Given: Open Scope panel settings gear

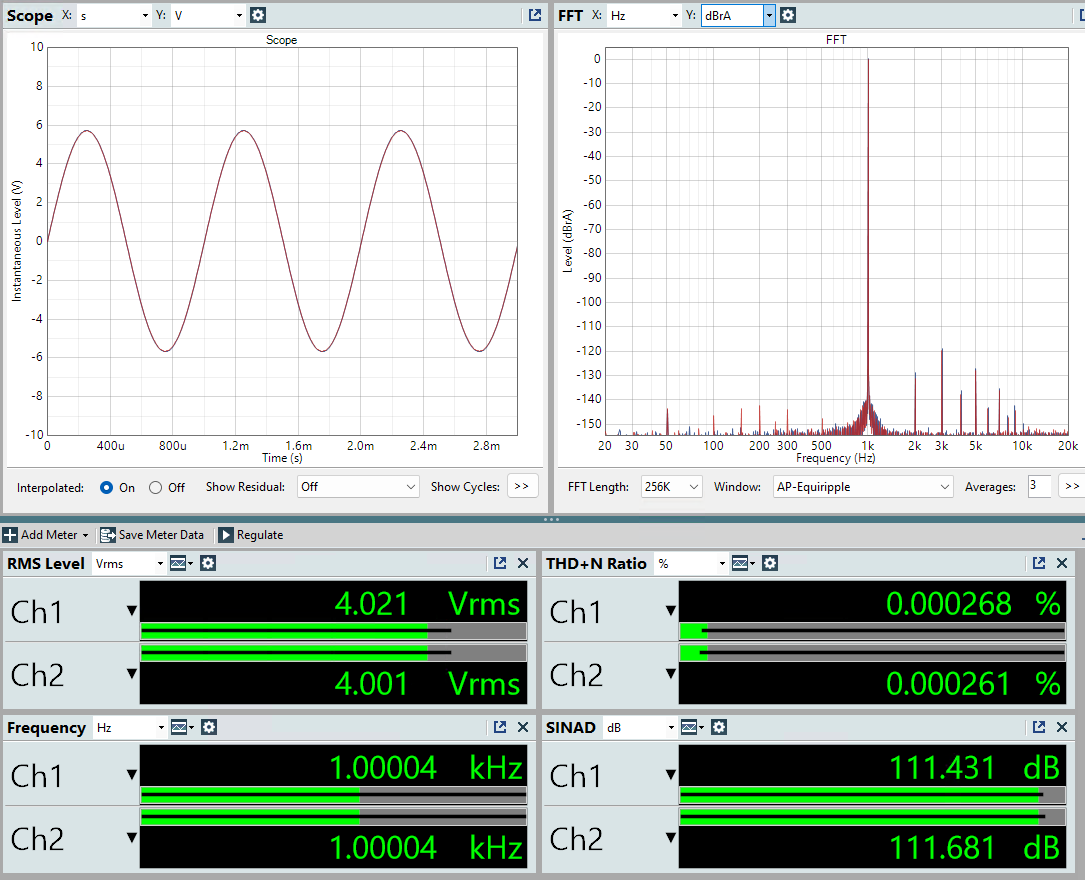Looking at the screenshot, I should (257, 15).
